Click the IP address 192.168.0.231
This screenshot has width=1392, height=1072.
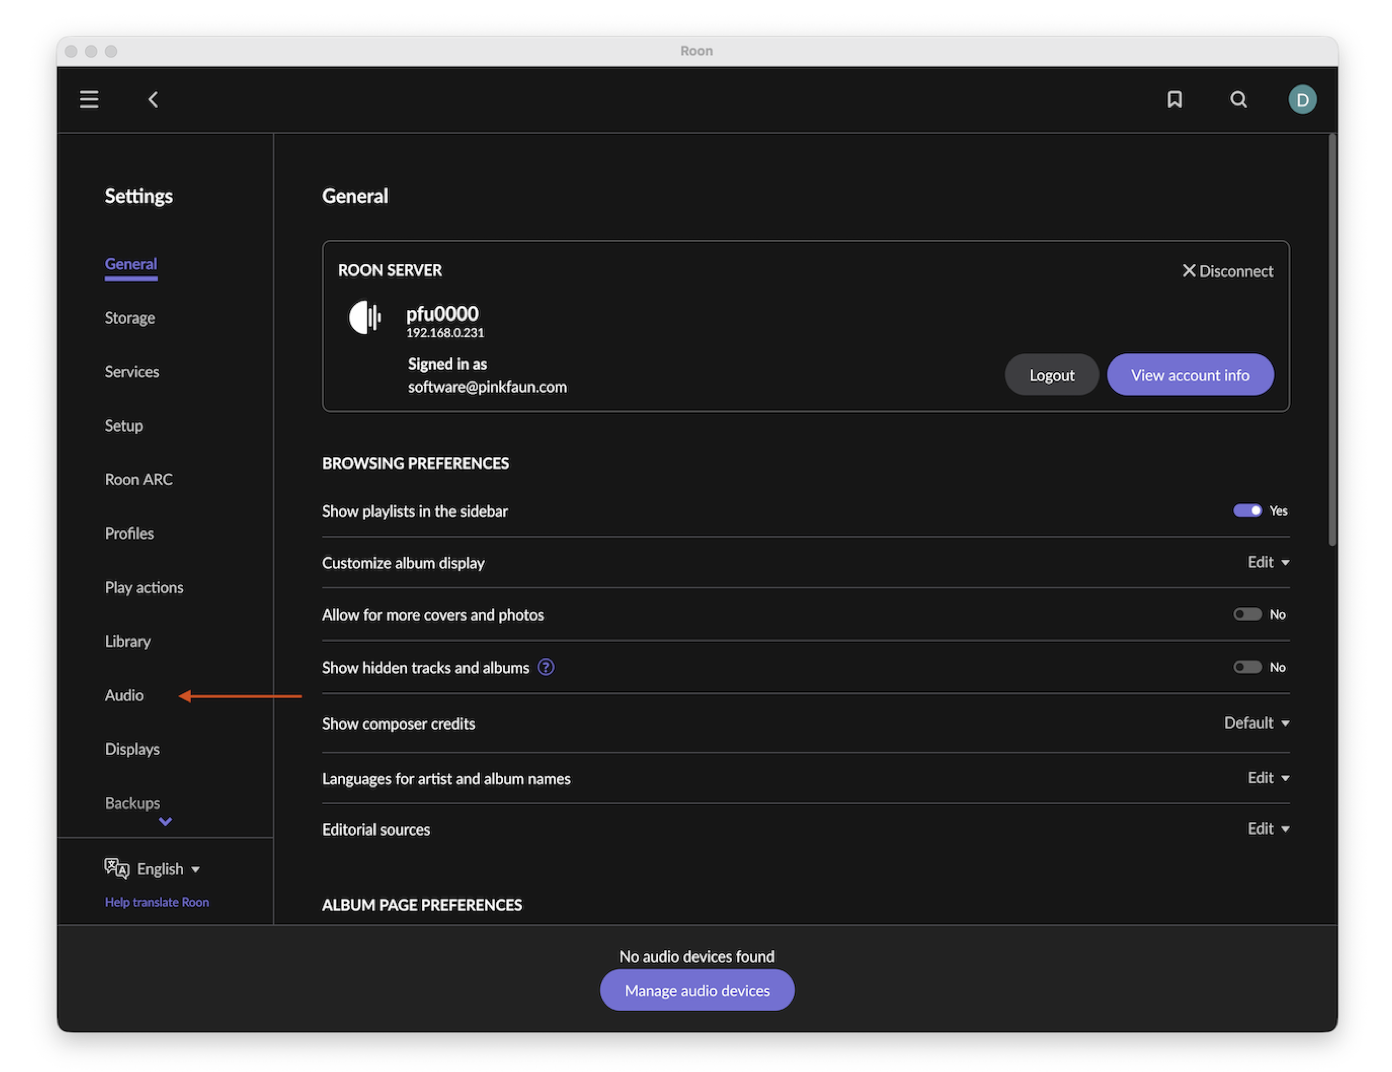445,333
